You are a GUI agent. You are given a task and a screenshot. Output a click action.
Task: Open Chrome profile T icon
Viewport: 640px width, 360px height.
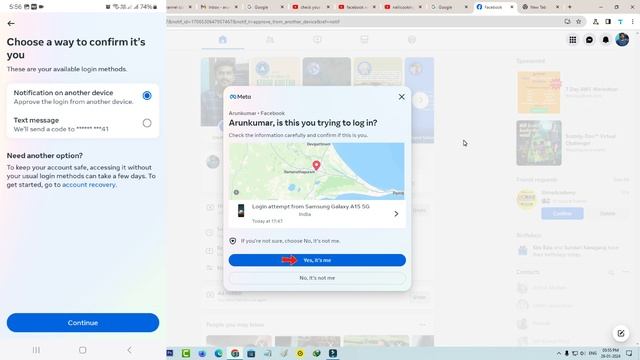(x=620, y=22)
